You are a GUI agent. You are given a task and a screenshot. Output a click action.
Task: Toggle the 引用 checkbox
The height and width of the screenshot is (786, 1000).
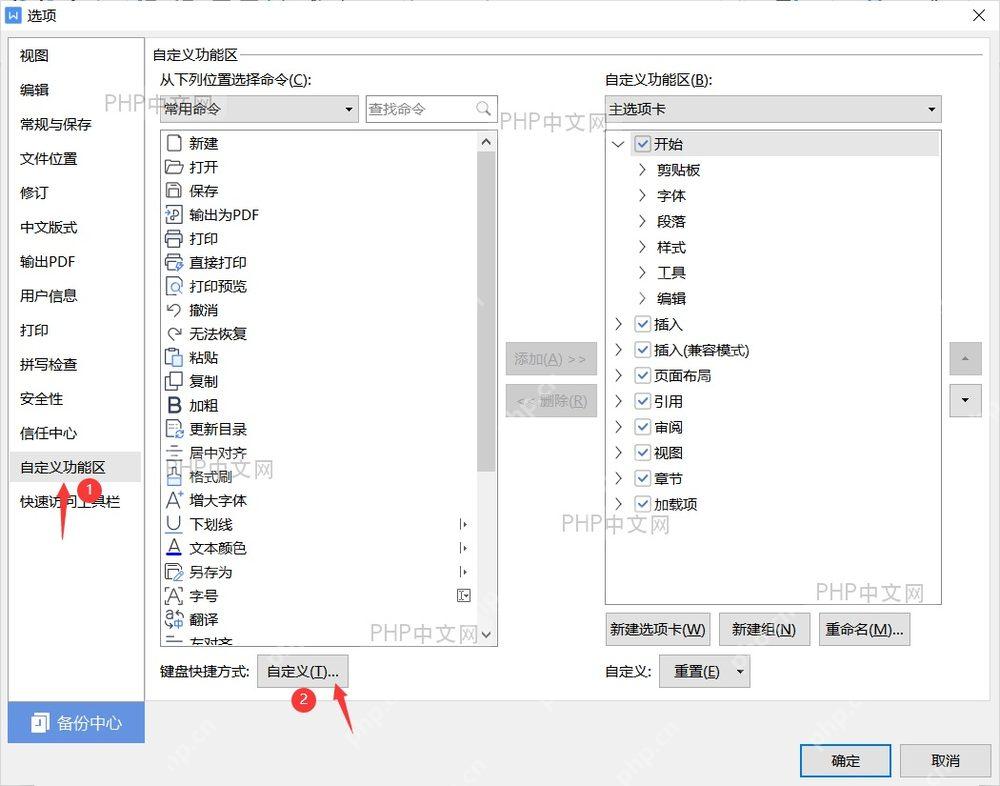[643, 401]
